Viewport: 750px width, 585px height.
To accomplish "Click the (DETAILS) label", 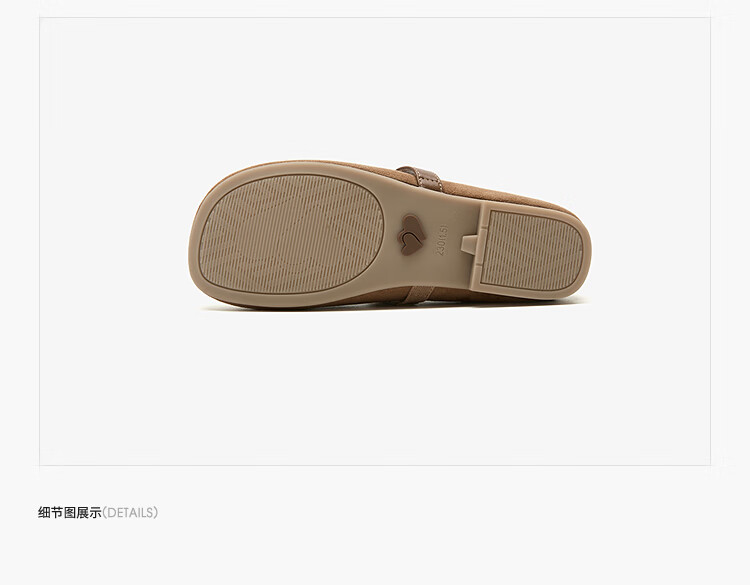I will click(x=130, y=513).
